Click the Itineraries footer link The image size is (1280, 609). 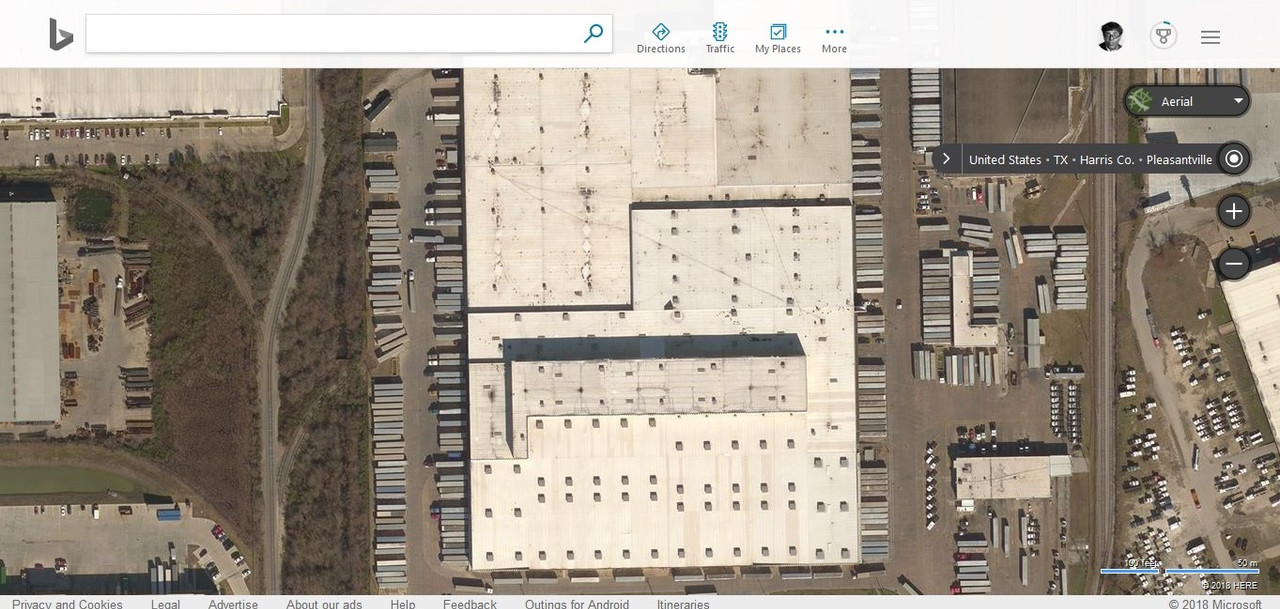pos(683,603)
